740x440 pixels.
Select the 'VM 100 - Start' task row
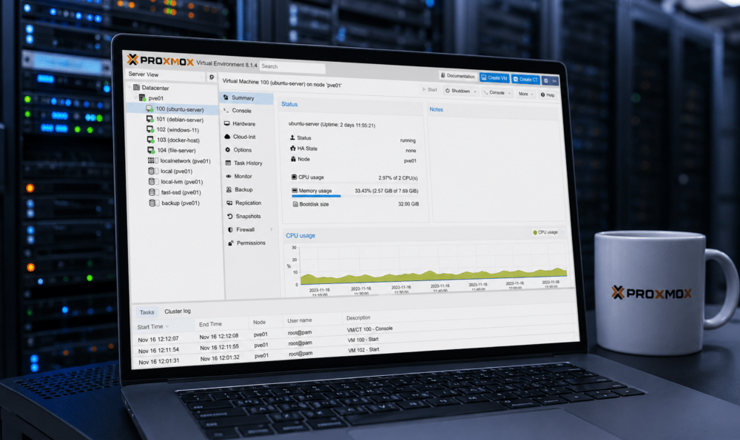click(x=356, y=343)
